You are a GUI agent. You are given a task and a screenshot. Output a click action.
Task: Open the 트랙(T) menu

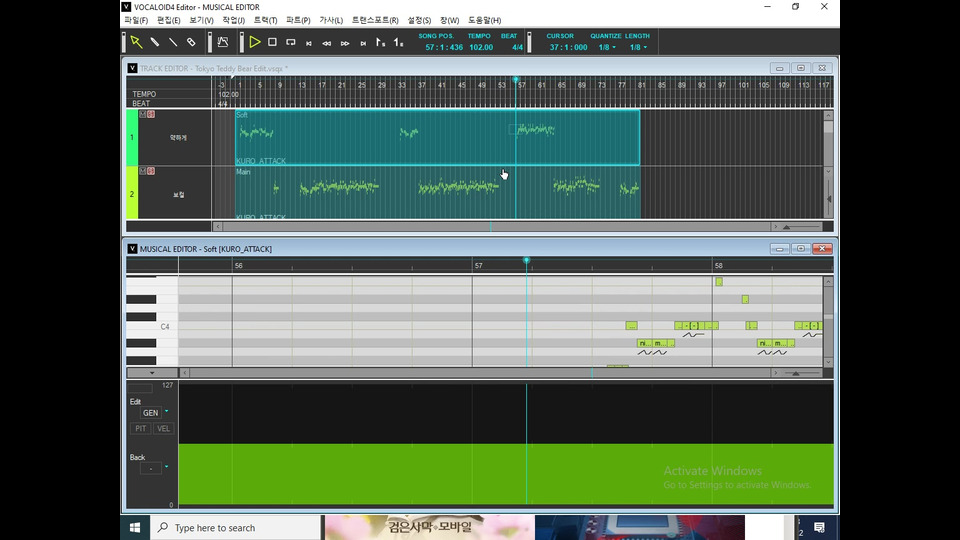click(265, 20)
